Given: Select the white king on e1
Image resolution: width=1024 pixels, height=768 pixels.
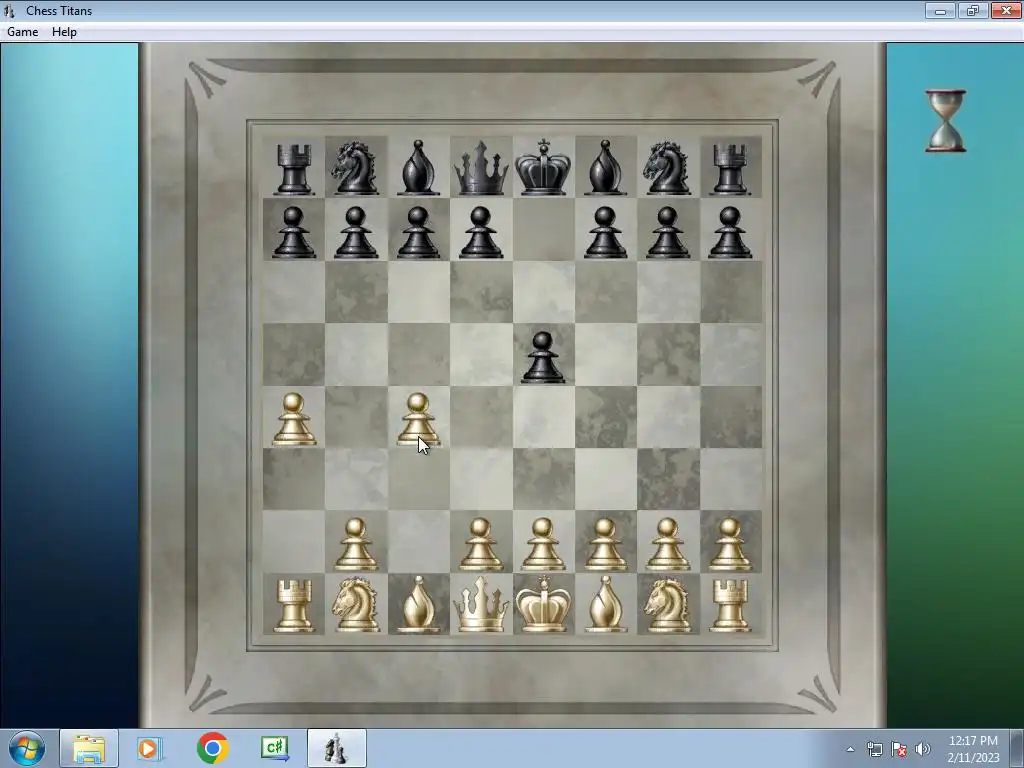Looking at the screenshot, I should 543,604.
